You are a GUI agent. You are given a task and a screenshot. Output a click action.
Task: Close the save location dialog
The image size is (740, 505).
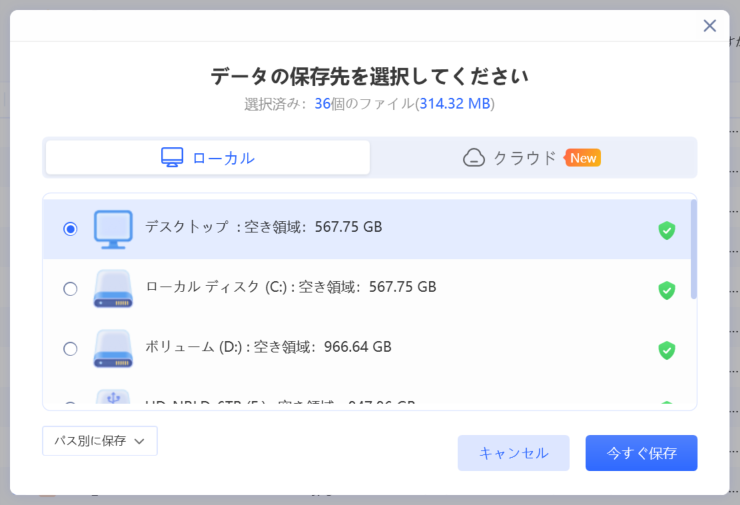(710, 26)
